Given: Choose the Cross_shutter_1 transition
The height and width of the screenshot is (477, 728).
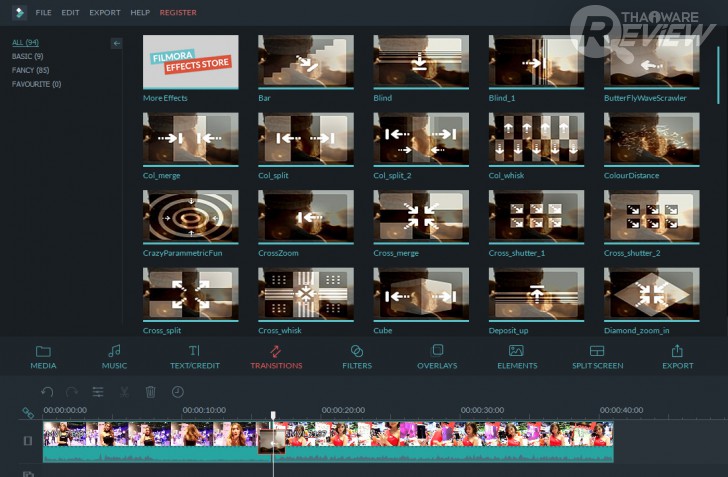Looking at the screenshot, I should tap(536, 217).
